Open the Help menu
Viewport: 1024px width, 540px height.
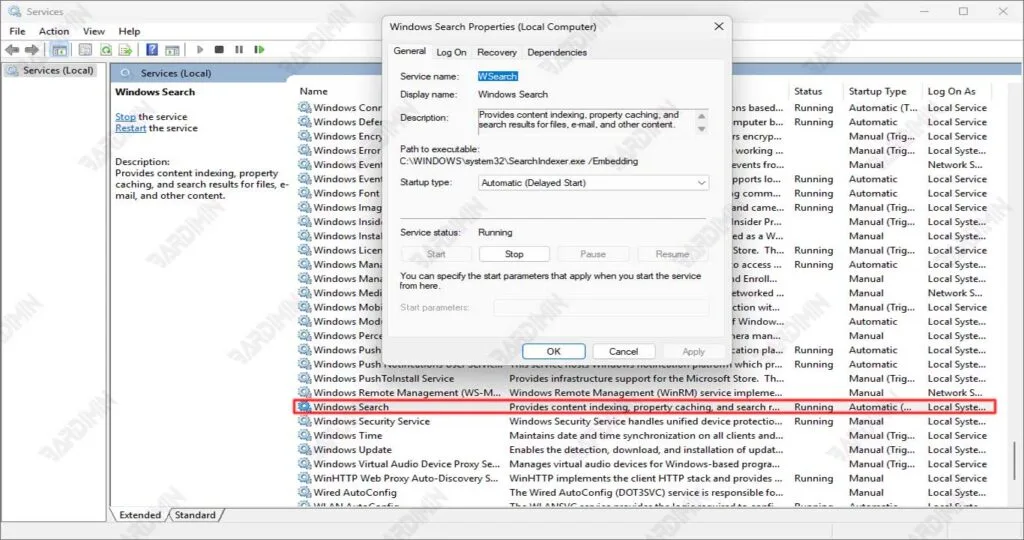click(129, 31)
